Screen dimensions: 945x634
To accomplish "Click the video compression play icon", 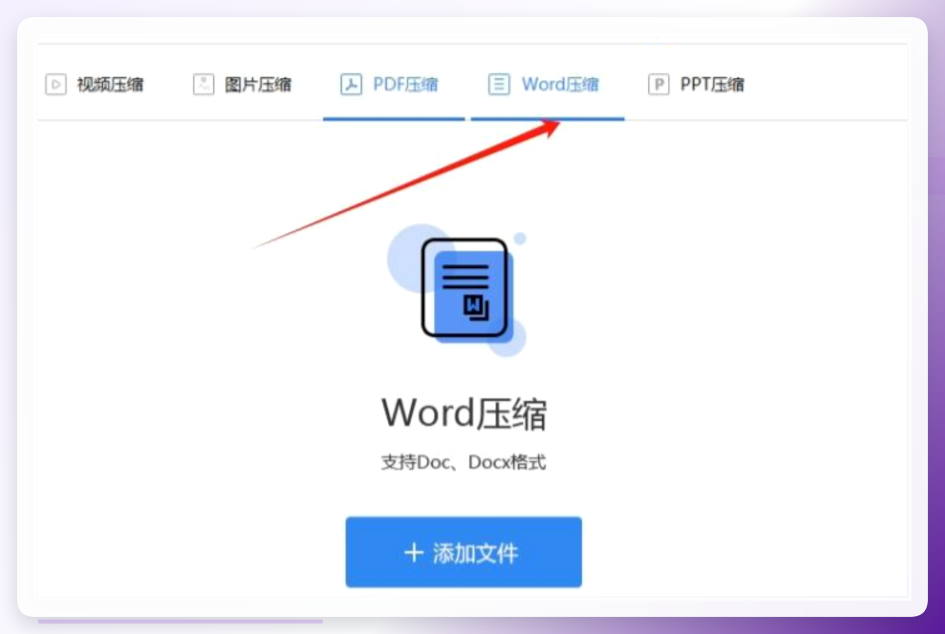I will tap(55, 84).
